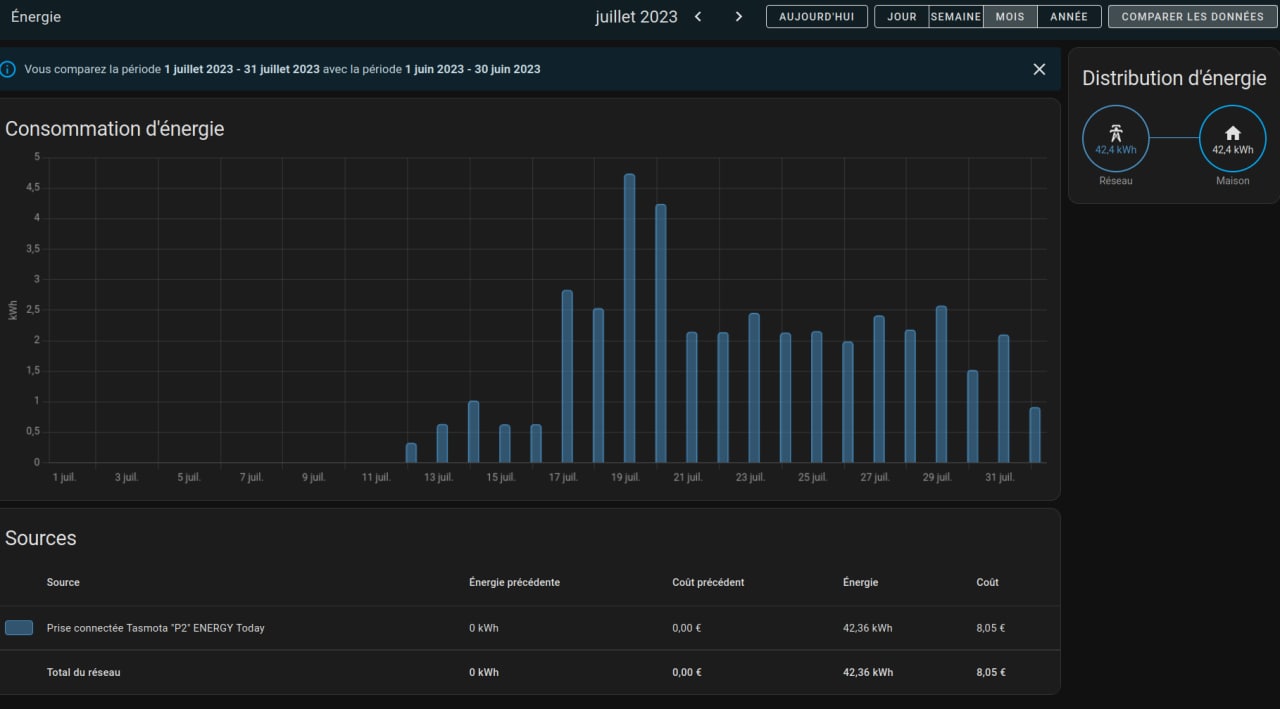Go to the previous month with left chevron
The image size is (1280, 709).
tap(698, 17)
